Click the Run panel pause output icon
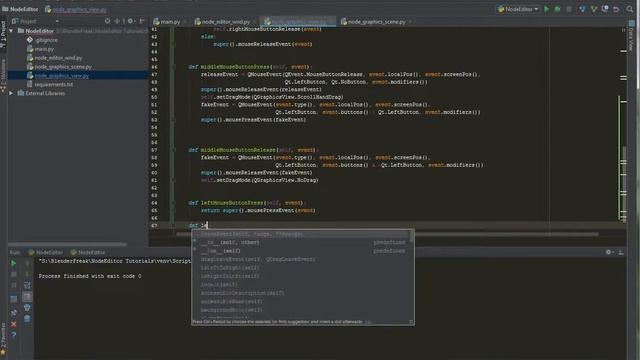640x360 pixels. (13, 285)
